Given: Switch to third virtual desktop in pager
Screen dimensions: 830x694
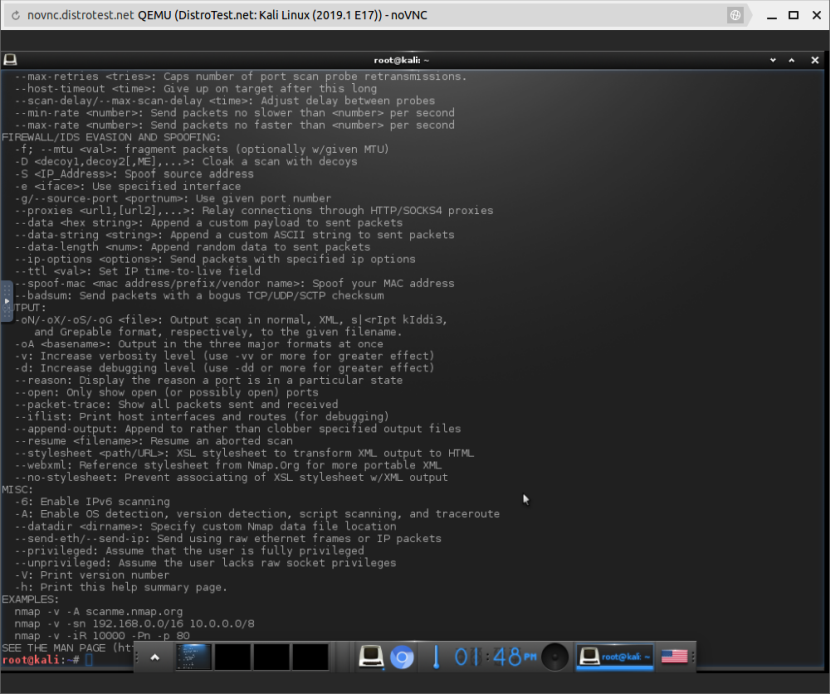Looking at the screenshot, I should (271, 657).
